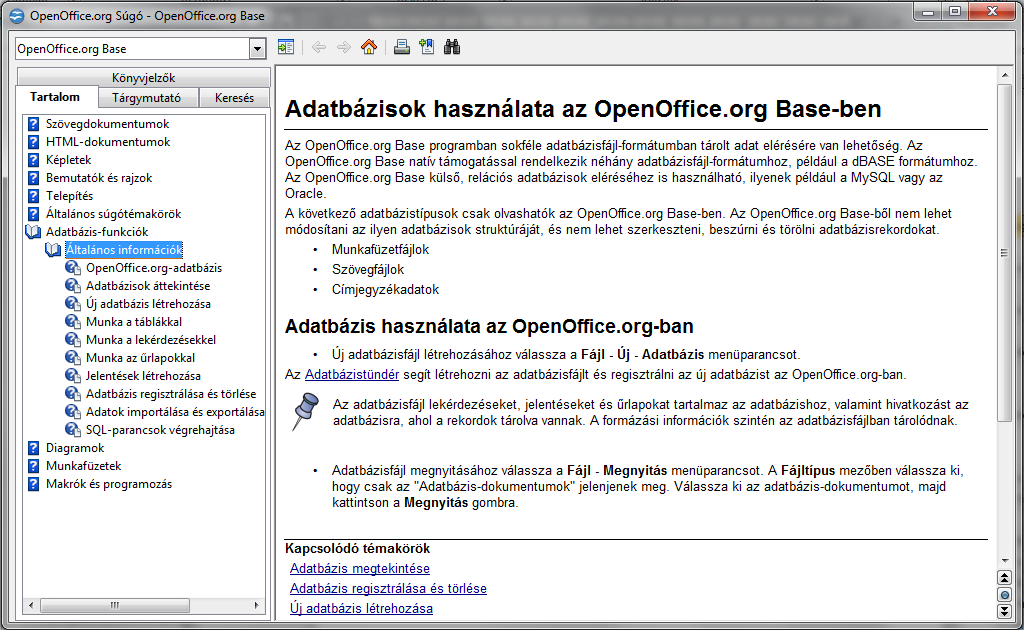Select the Adatbázis-funkciók tree node
The width and height of the screenshot is (1024, 630).
(x=97, y=232)
